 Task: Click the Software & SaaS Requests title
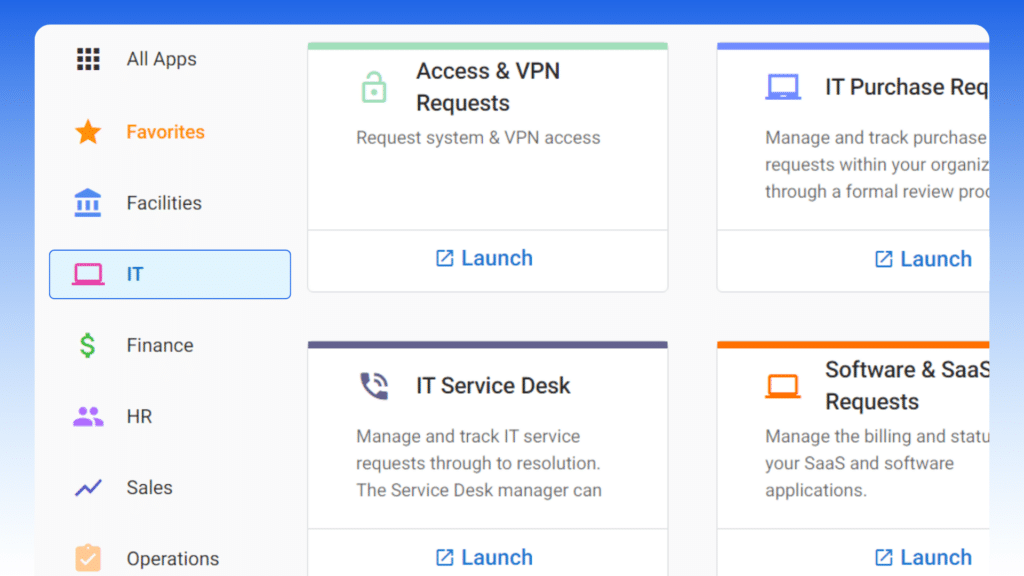pos(907,385)
